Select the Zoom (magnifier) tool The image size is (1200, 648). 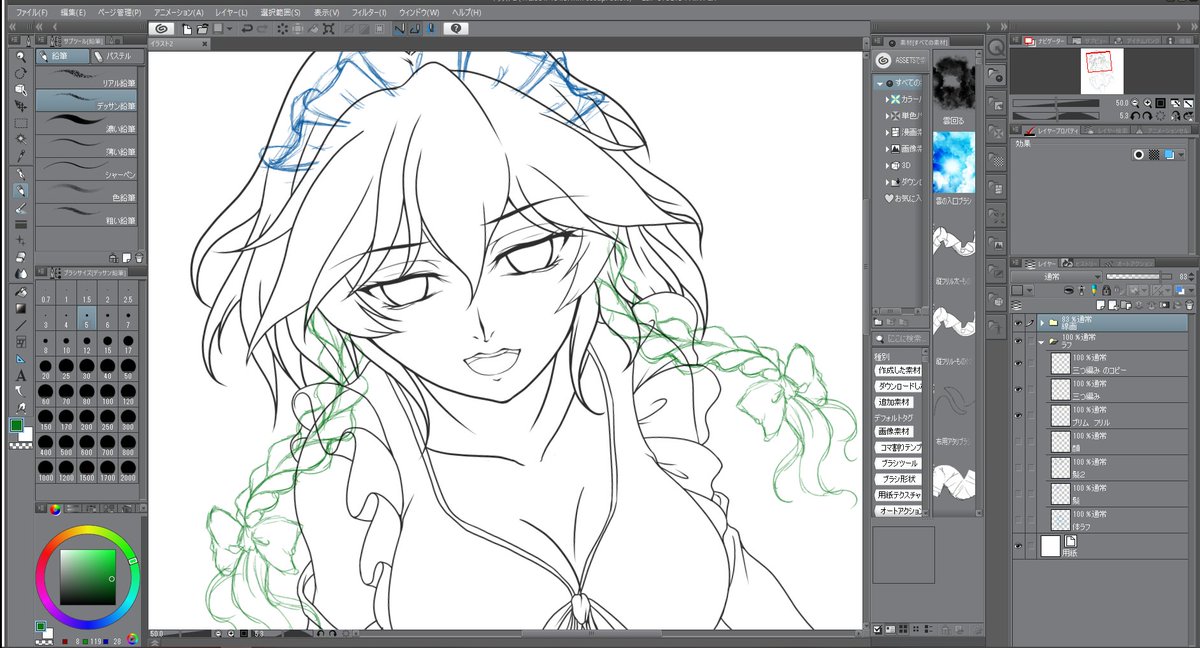(x=21, y=57)
